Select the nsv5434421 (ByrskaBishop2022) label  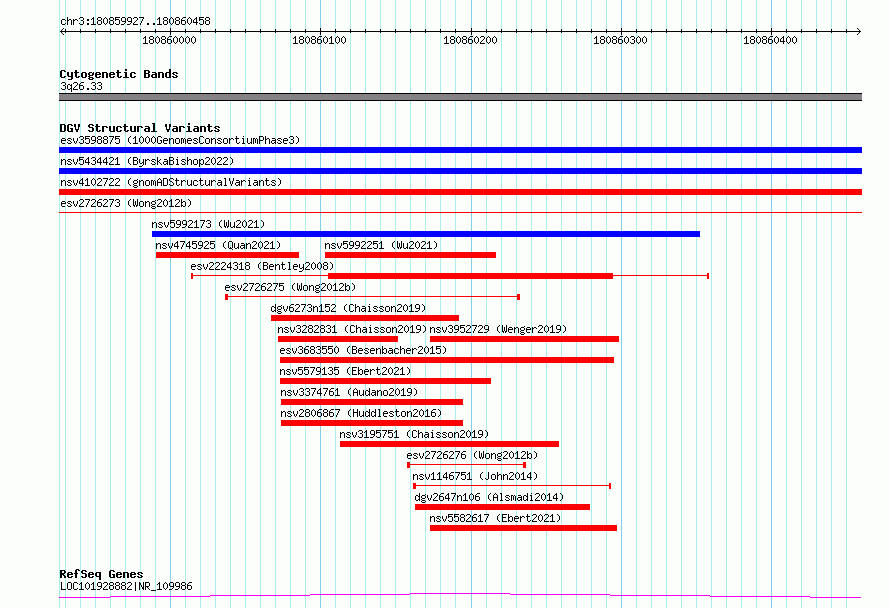(147, 161)
